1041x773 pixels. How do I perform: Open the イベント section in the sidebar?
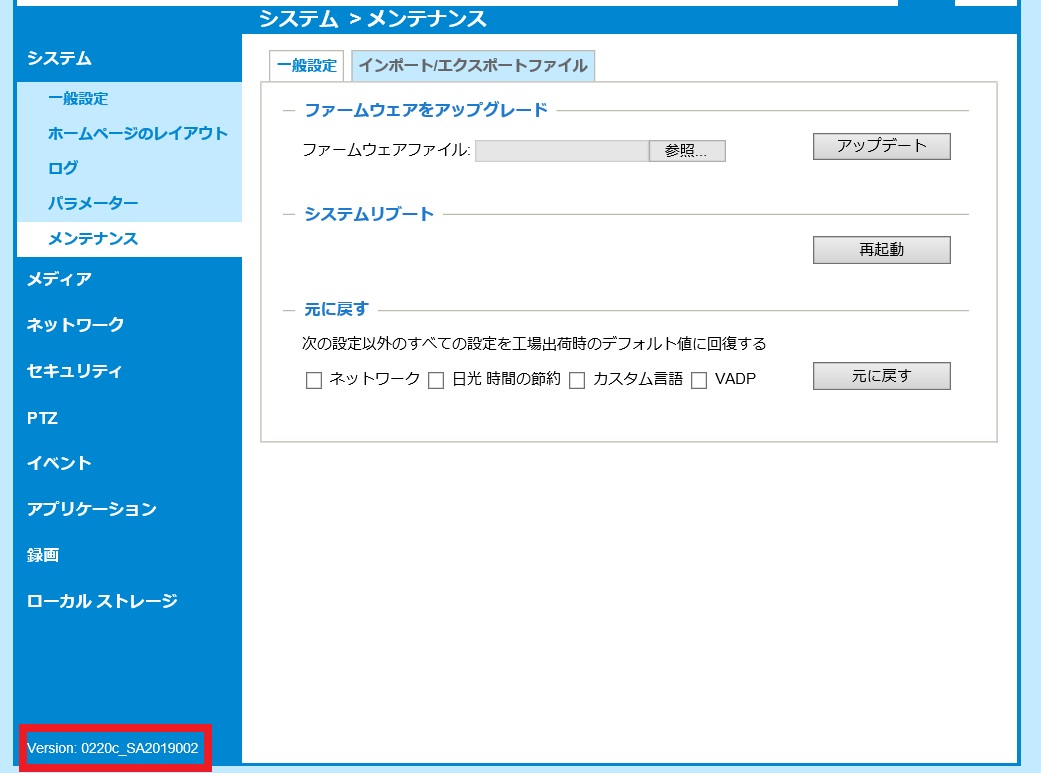(58, 463)
